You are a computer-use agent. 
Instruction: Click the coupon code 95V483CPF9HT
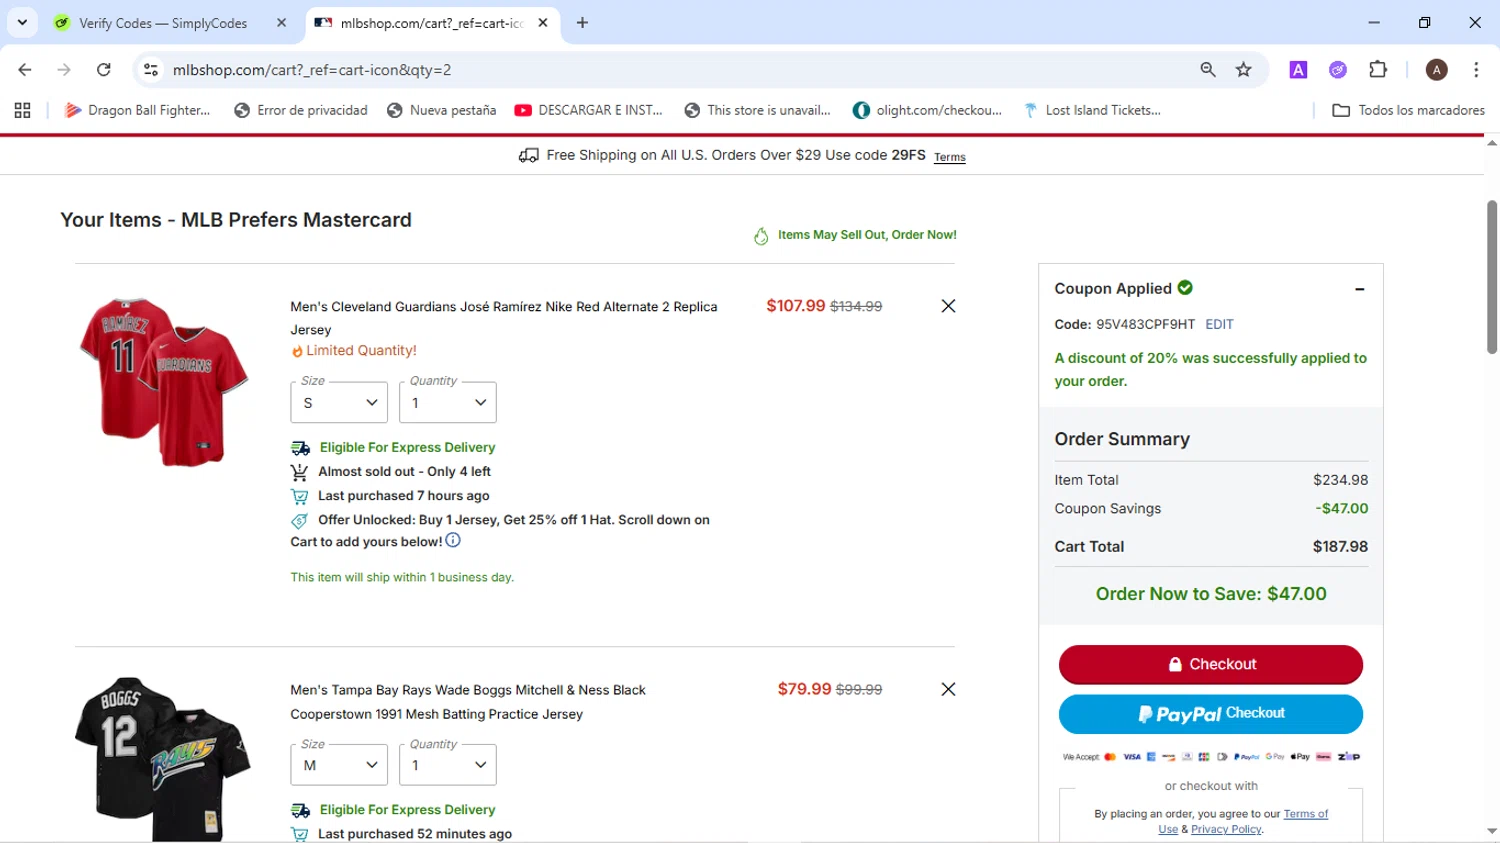[1145, 324]
